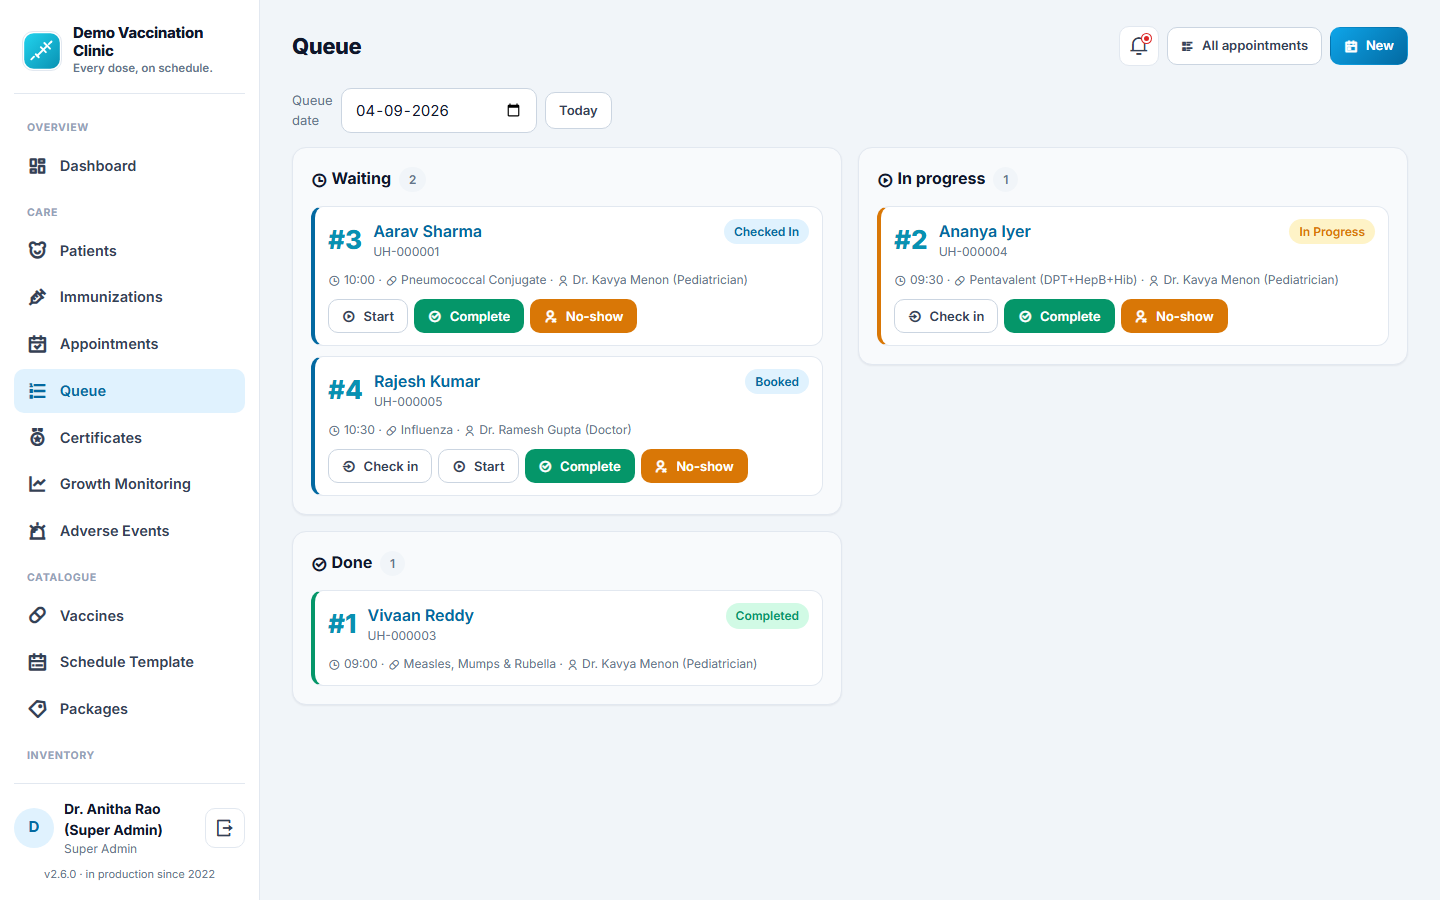
Task: Check in Rajesh Kumar
Action: coord(380,466)
